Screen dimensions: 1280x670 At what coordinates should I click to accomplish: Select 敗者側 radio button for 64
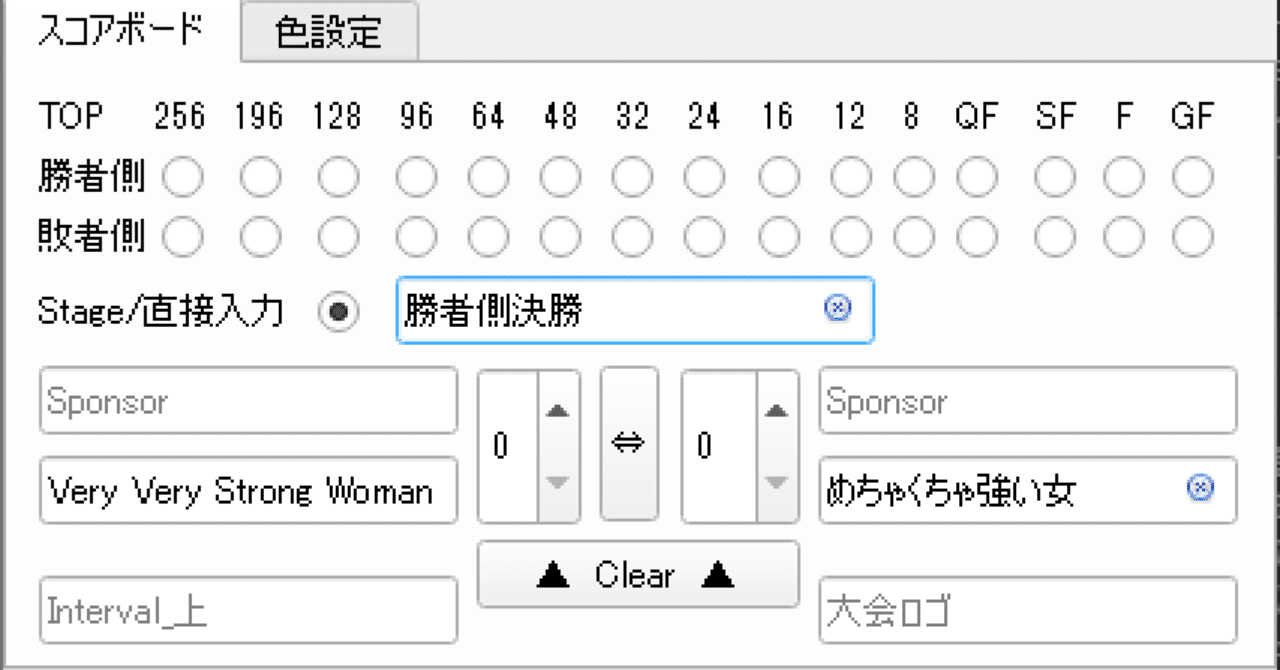tap(489, 237)
